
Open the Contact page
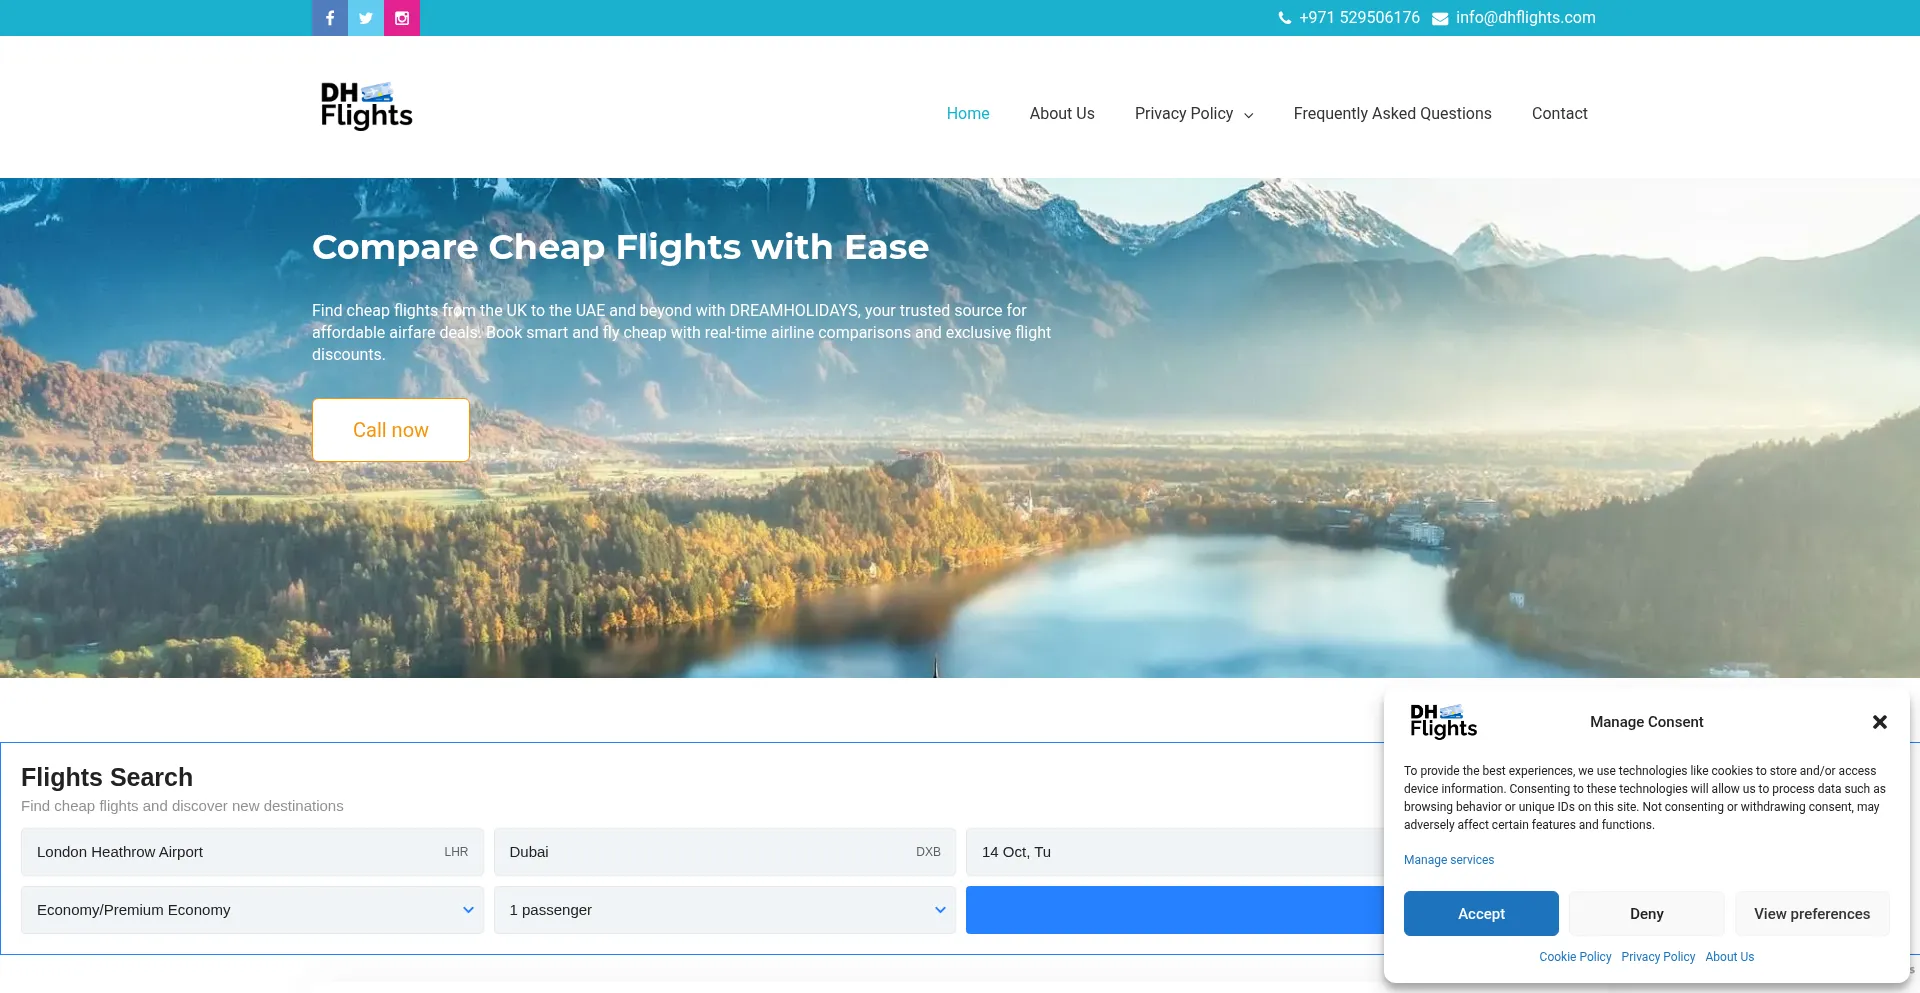(1559, 114)
